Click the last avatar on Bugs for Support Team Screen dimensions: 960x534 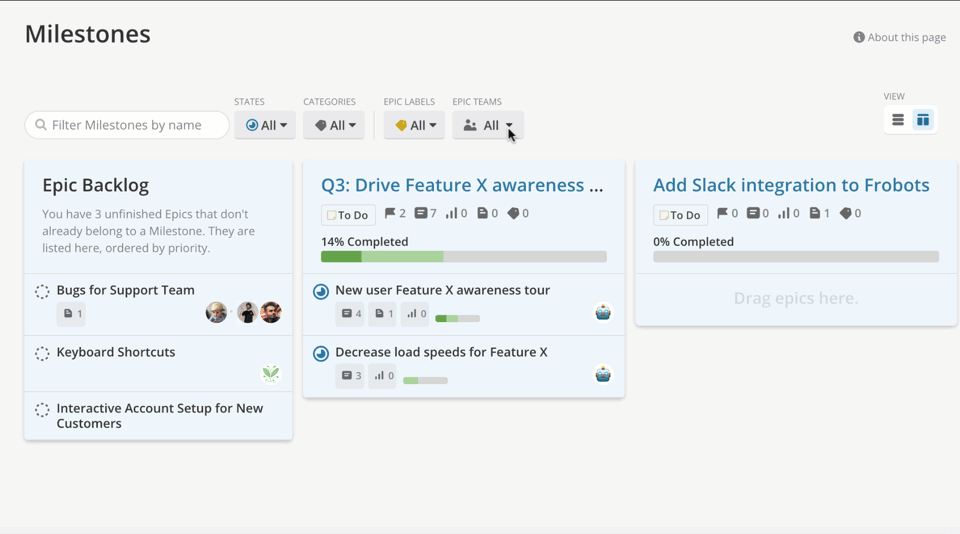[x=271, y=312]
